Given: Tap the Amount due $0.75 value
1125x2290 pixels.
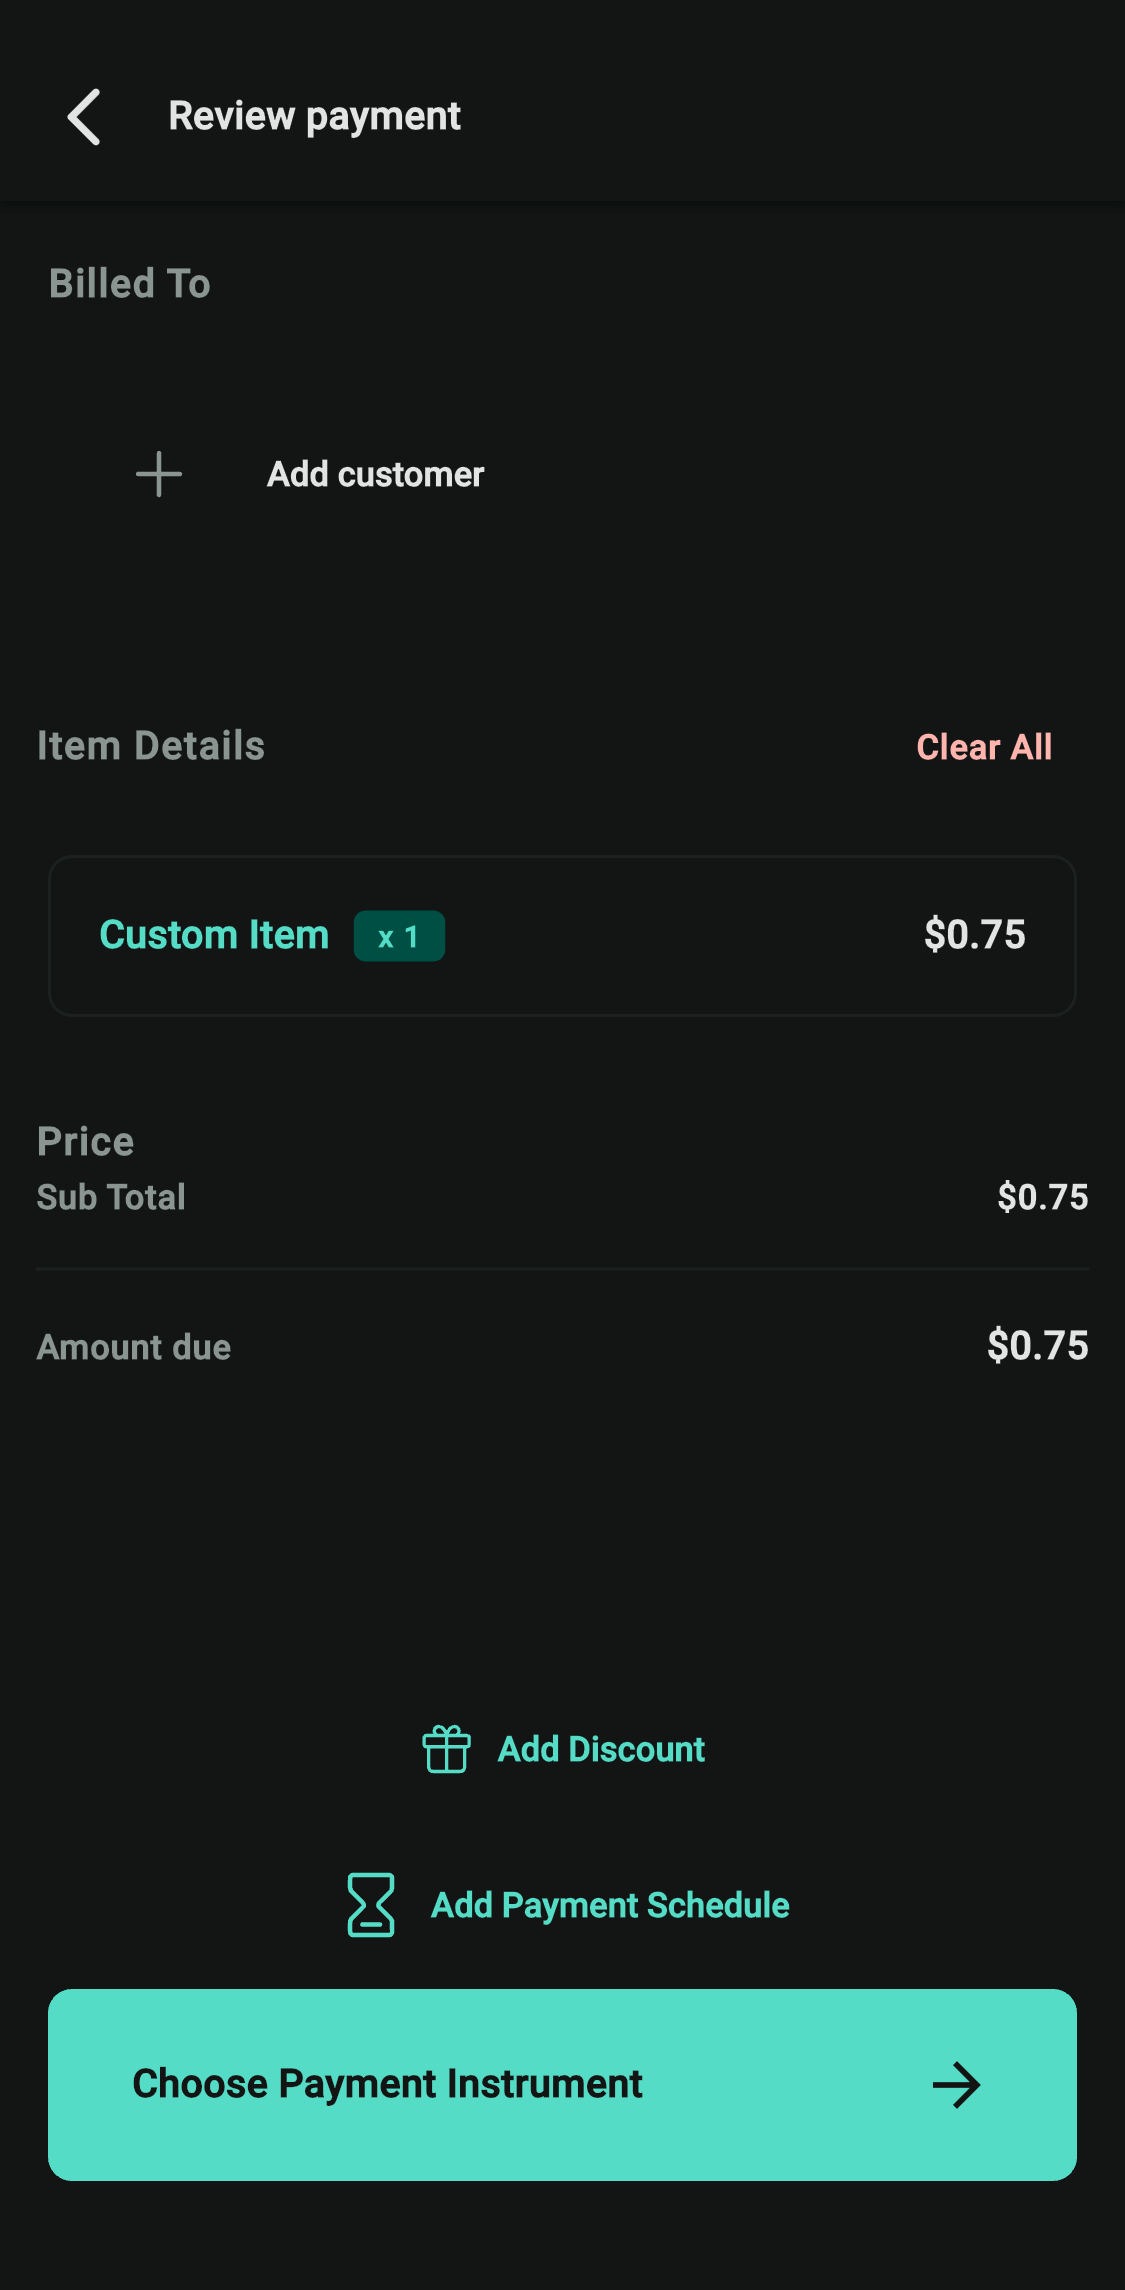Looking at the screenshot, I should (1038, 1346).
